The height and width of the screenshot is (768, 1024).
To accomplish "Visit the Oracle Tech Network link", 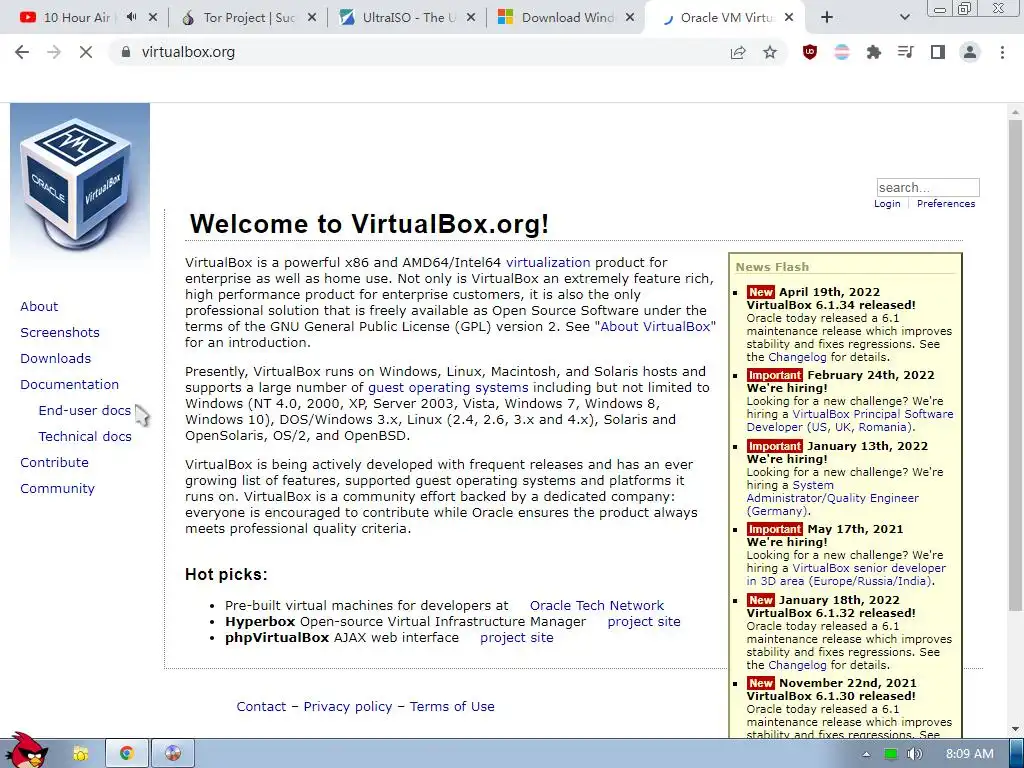I will coord(597,605).
